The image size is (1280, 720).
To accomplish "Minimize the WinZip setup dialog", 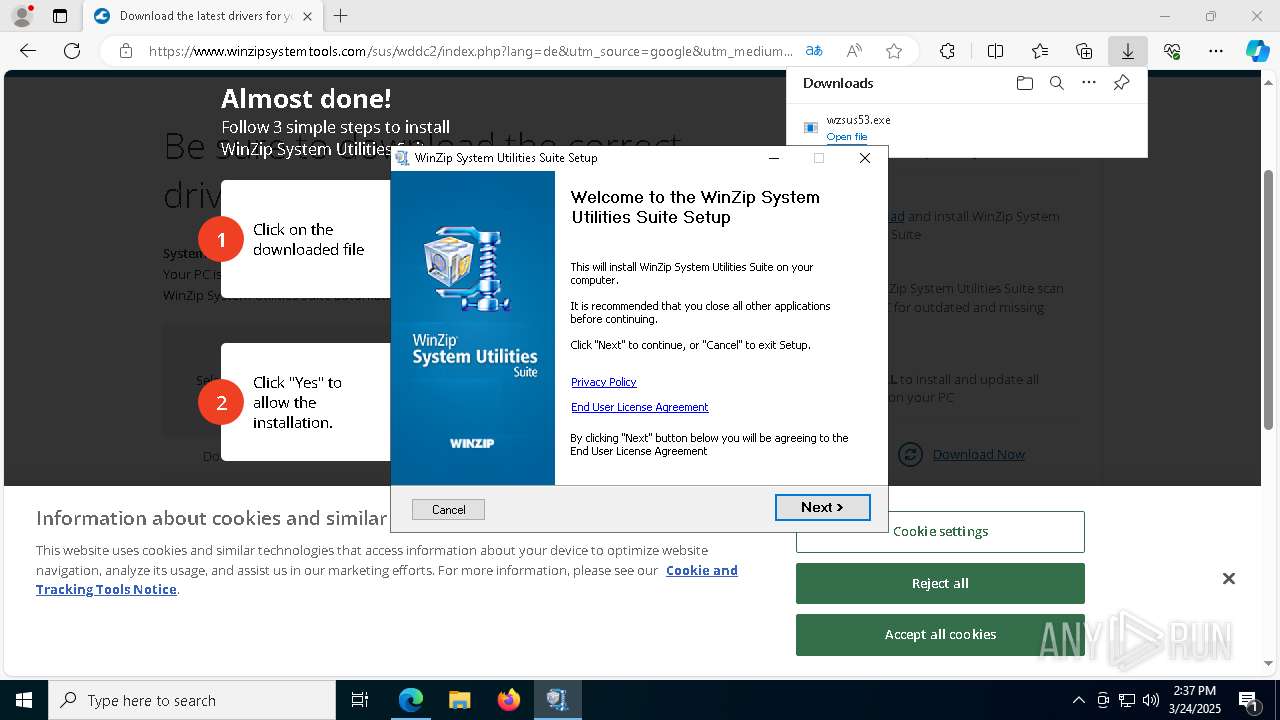I will [774, 158].
